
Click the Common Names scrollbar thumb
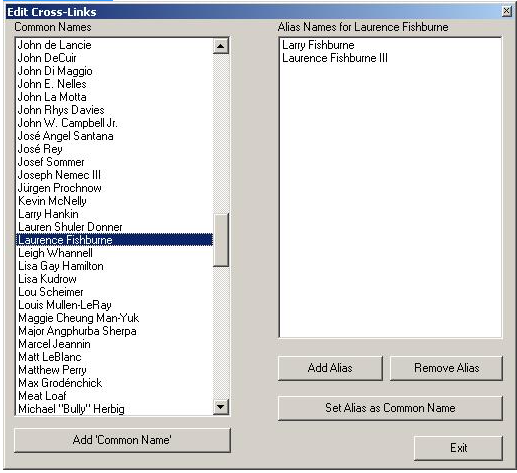click(221, 240)
